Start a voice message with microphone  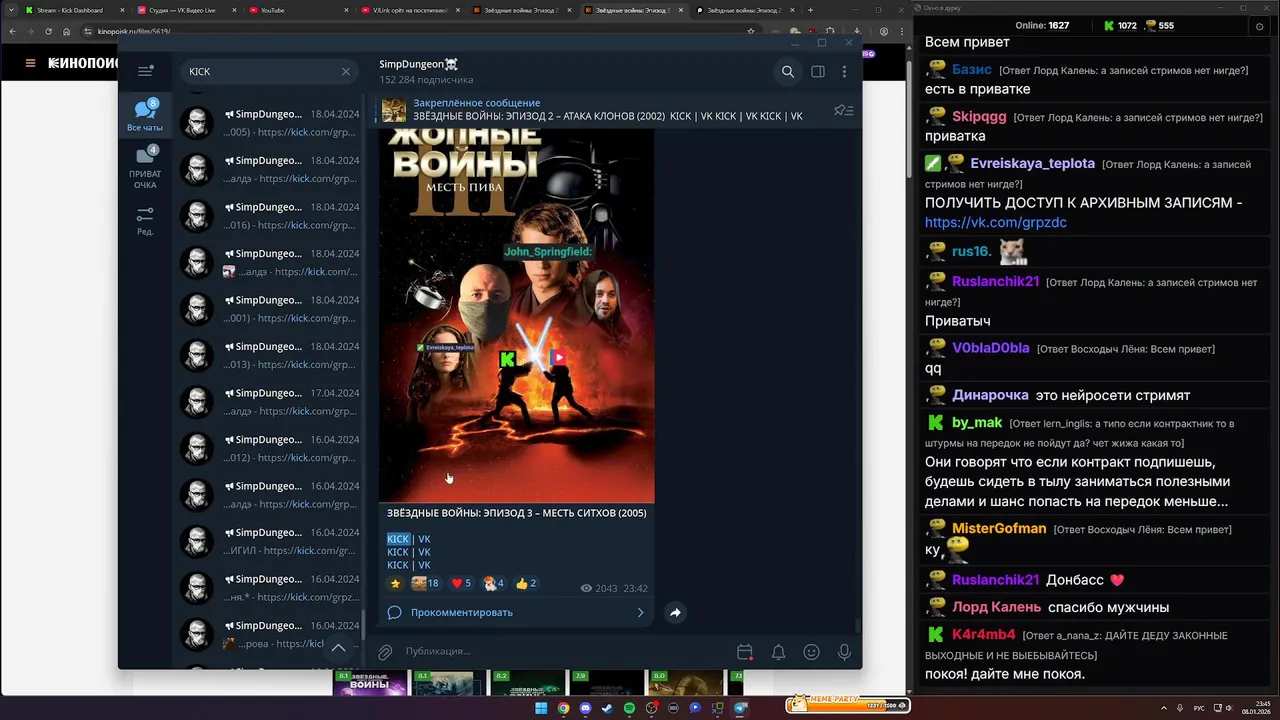point(845,652)
